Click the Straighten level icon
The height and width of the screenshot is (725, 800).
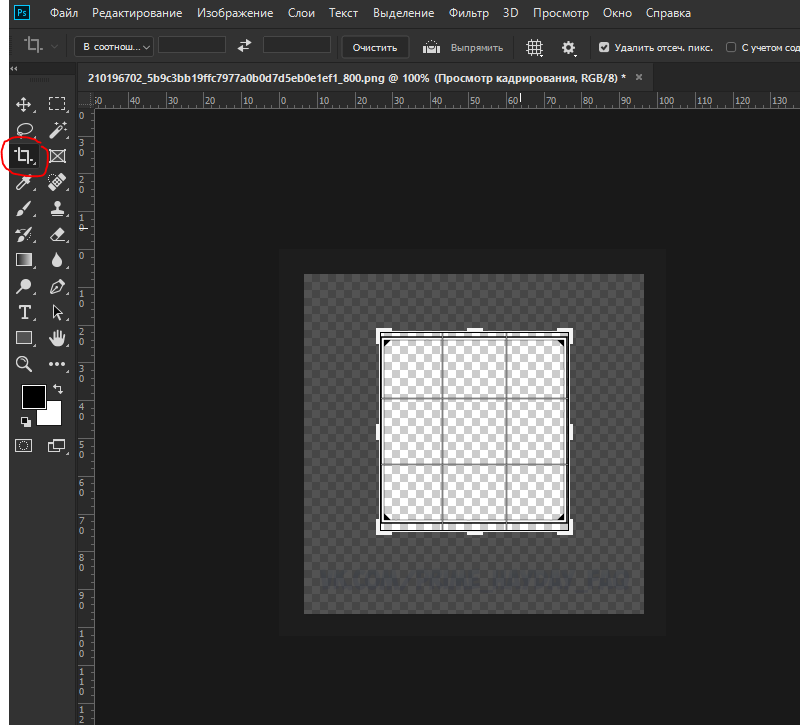click(x=431, y=47)
